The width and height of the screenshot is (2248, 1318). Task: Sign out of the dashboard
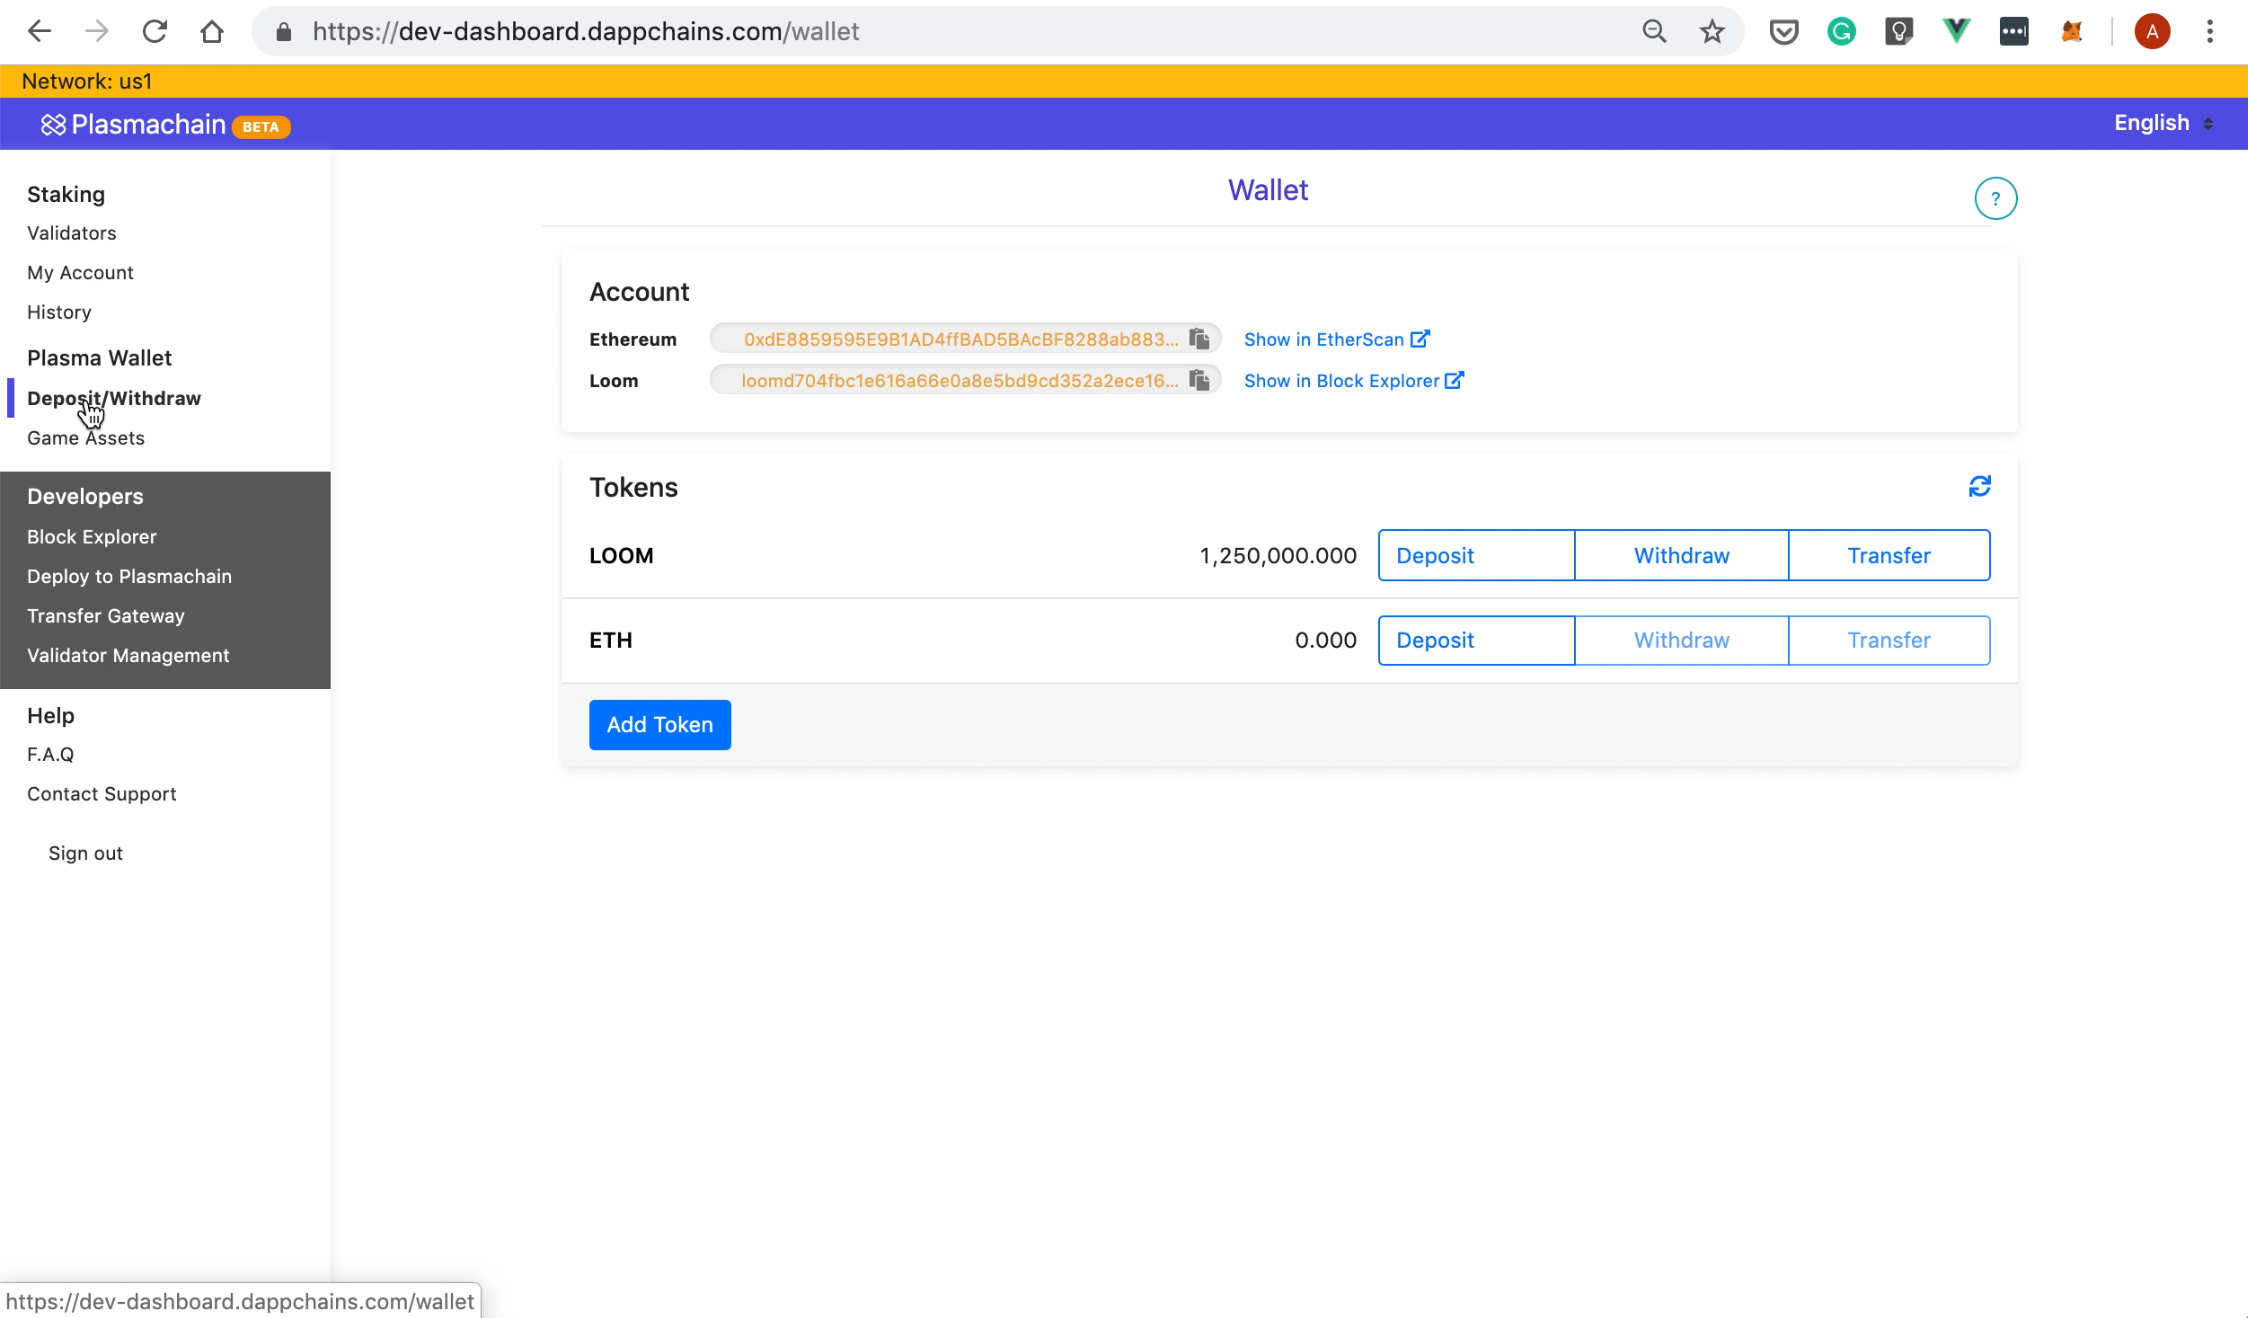click(x=86, y=853)
